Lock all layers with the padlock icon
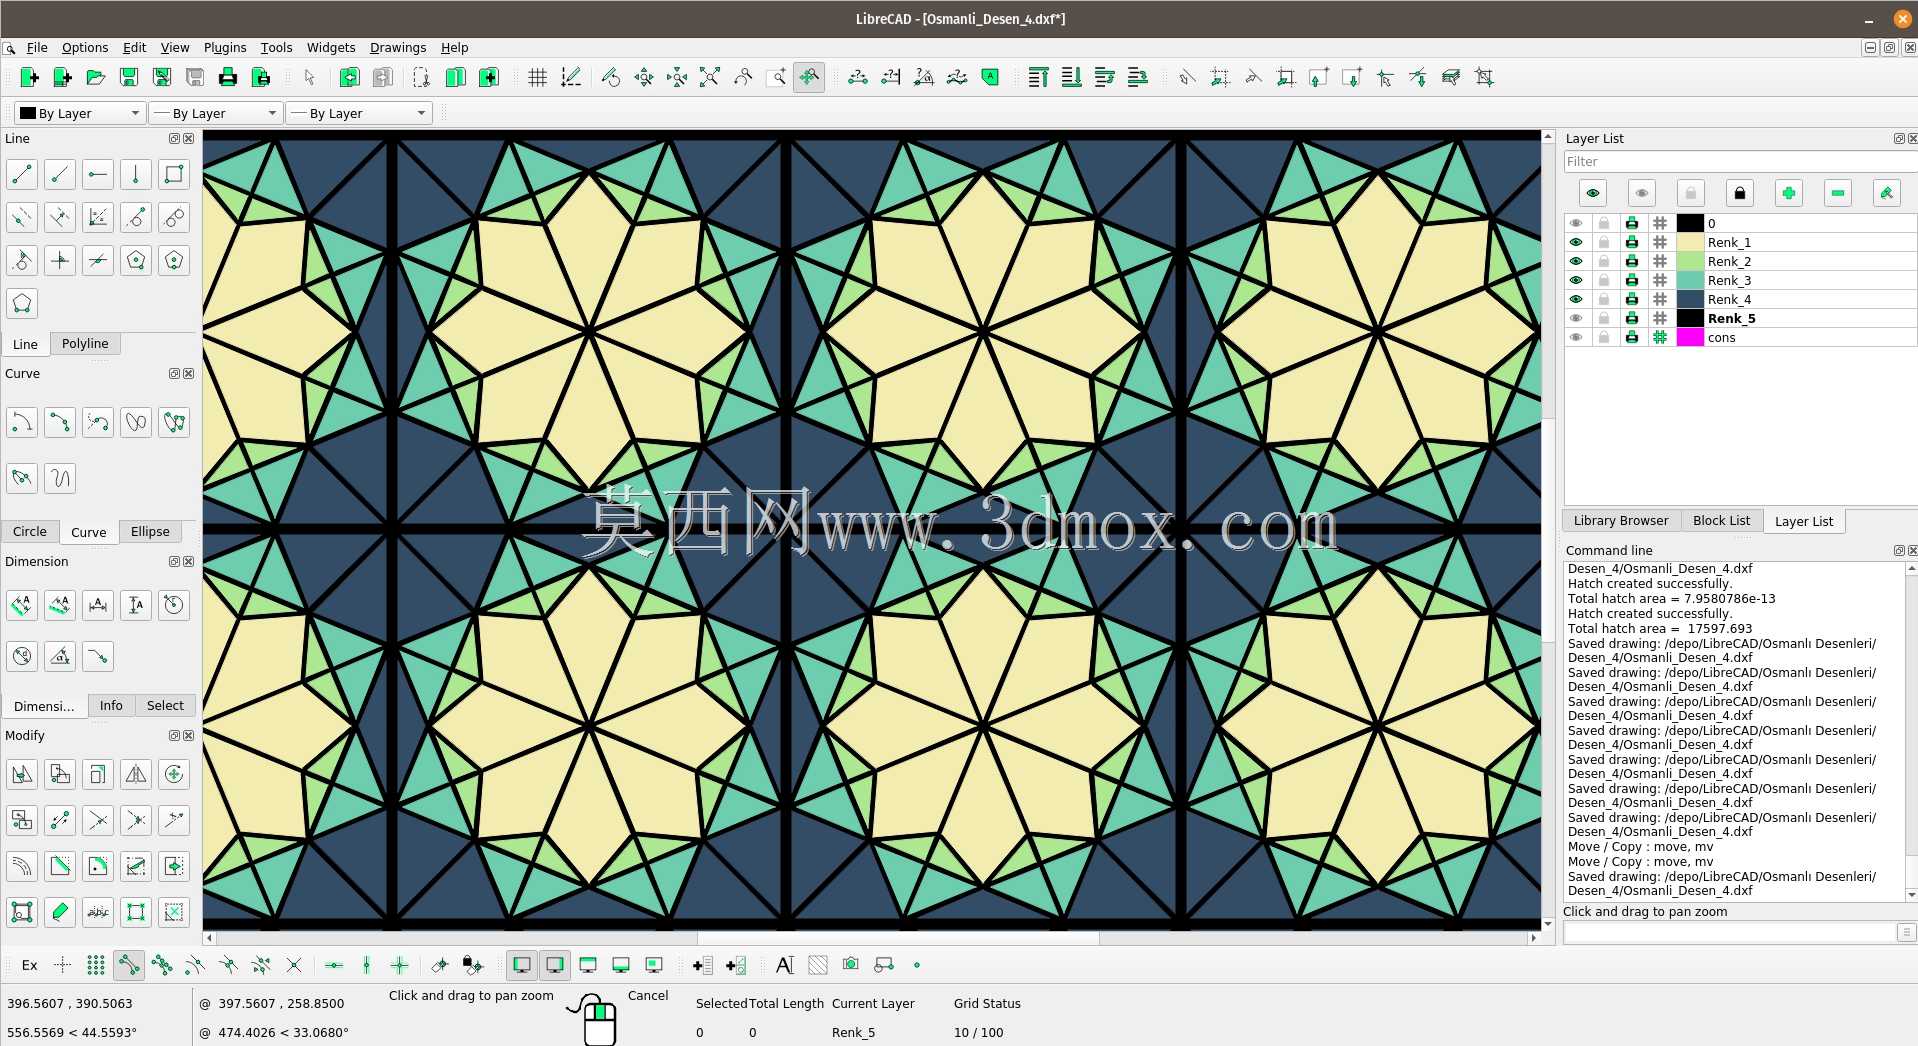 point(1739,193)
